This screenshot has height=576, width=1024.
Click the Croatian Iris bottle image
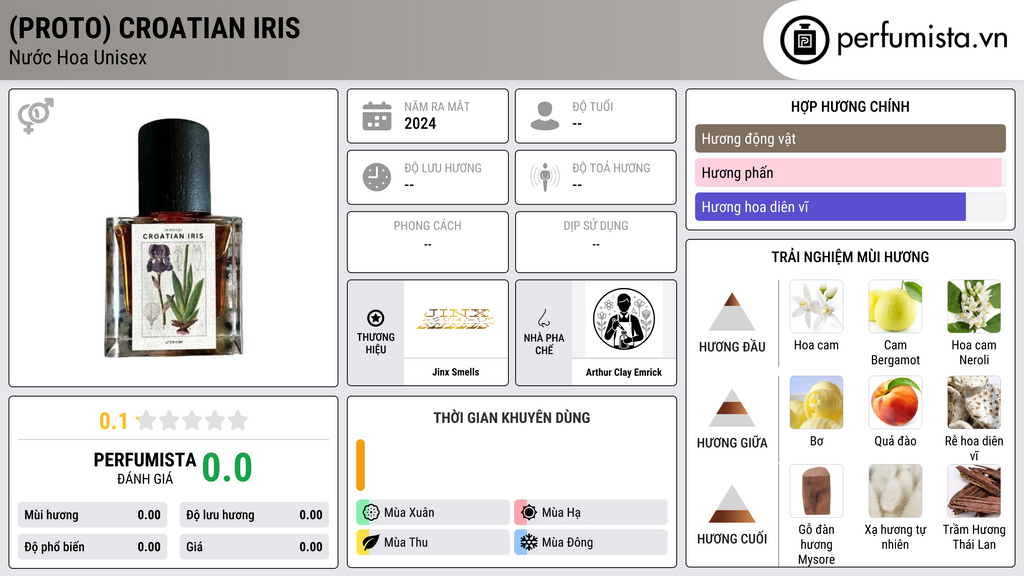point(174,238)
